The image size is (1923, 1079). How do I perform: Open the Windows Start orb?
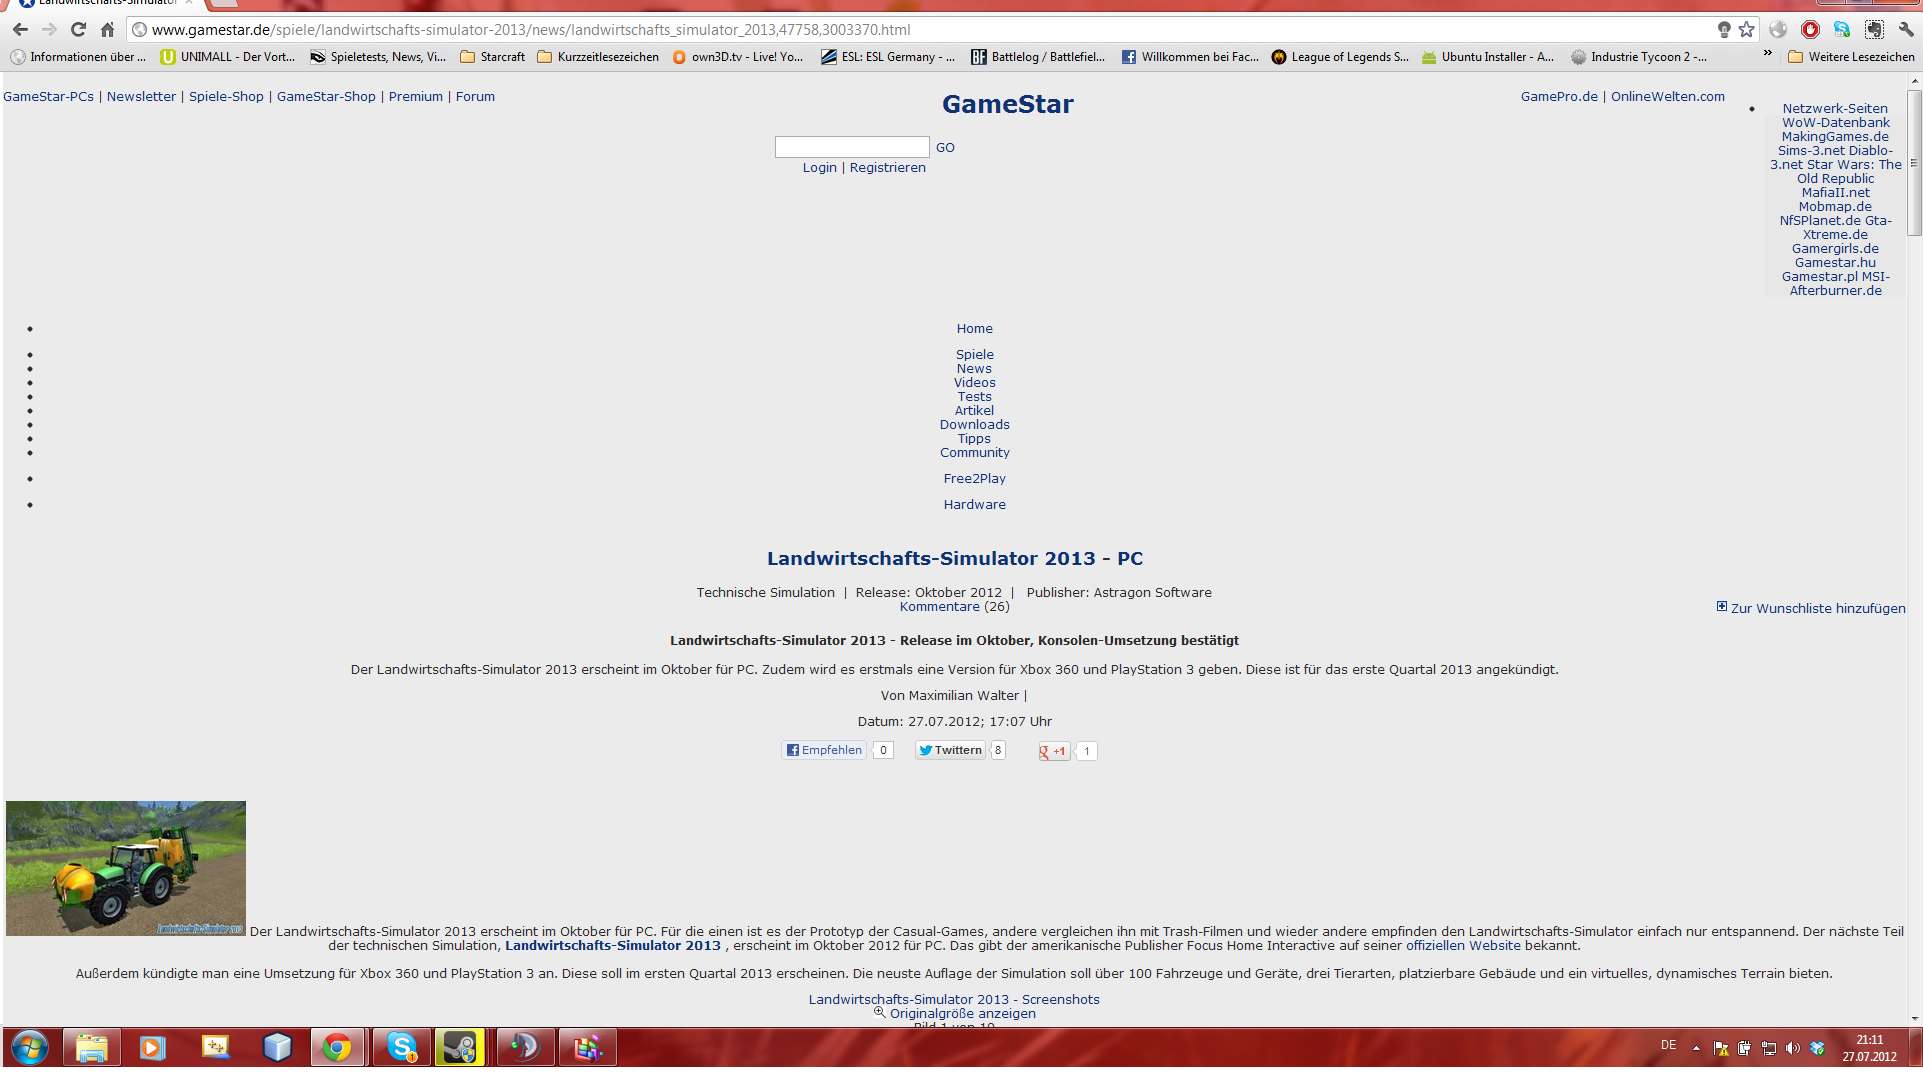(29, 1048)
